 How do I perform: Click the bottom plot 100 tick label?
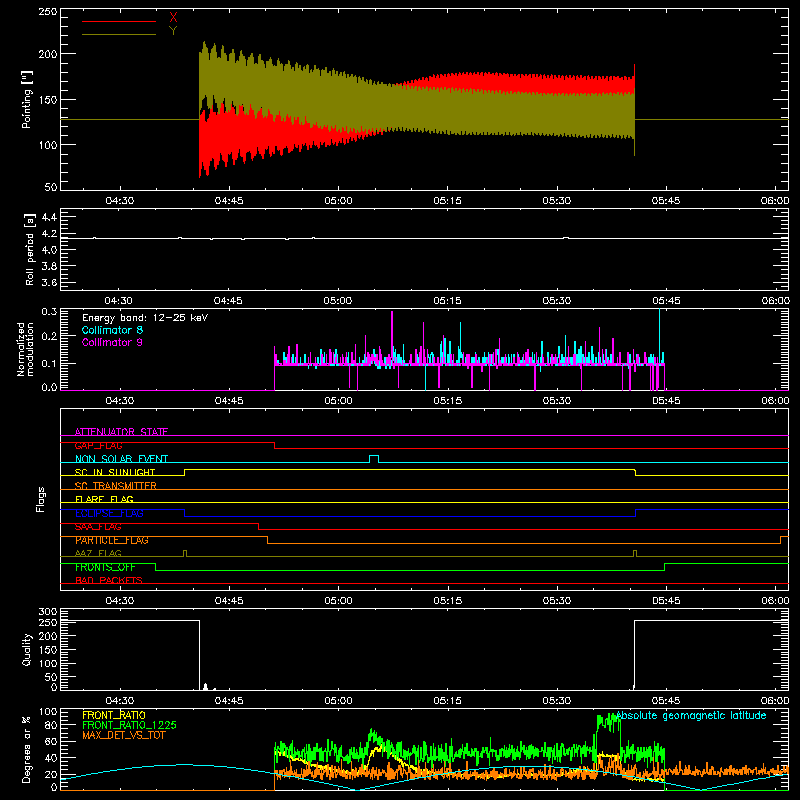(x=48, y=711)
